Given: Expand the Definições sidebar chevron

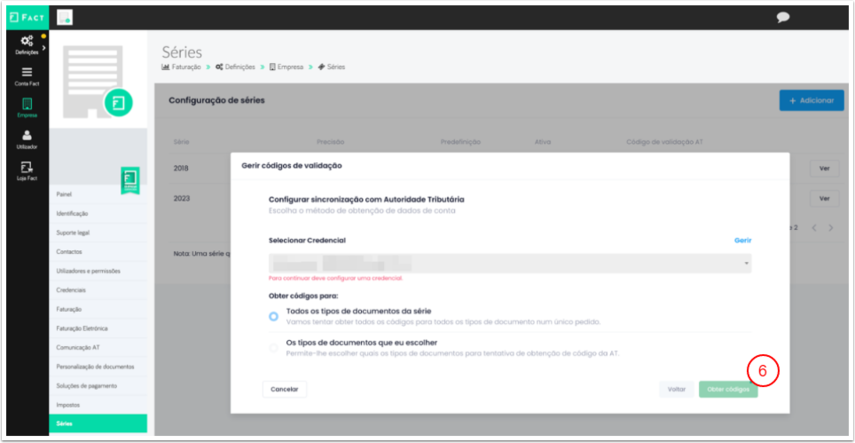Looking at the screenshot, I should [44, 48].
